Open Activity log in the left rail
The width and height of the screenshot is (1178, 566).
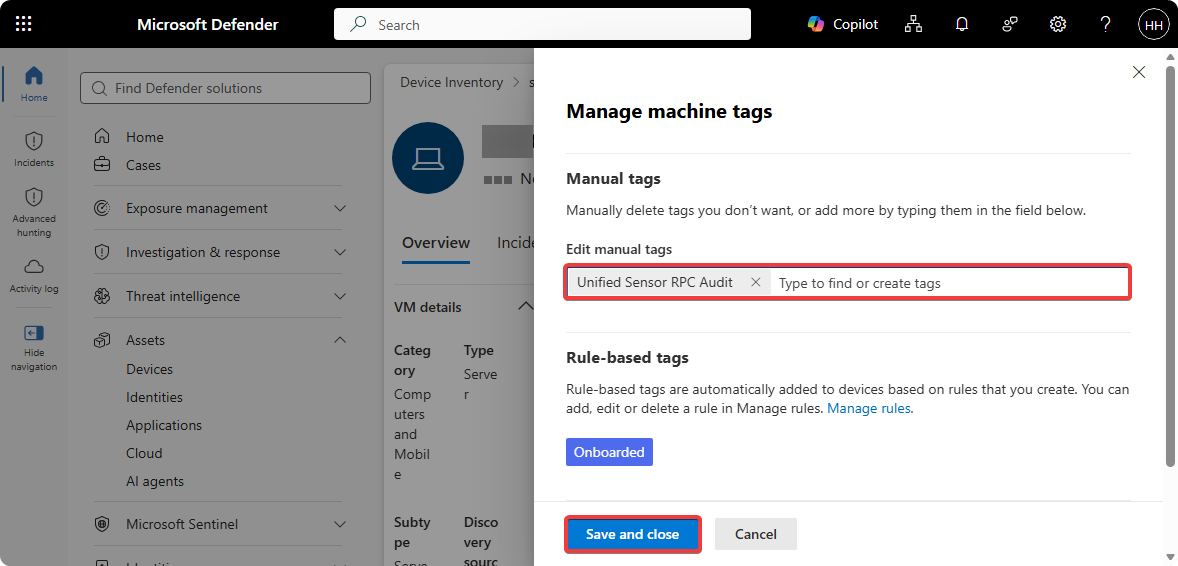(x=34, y=275)
